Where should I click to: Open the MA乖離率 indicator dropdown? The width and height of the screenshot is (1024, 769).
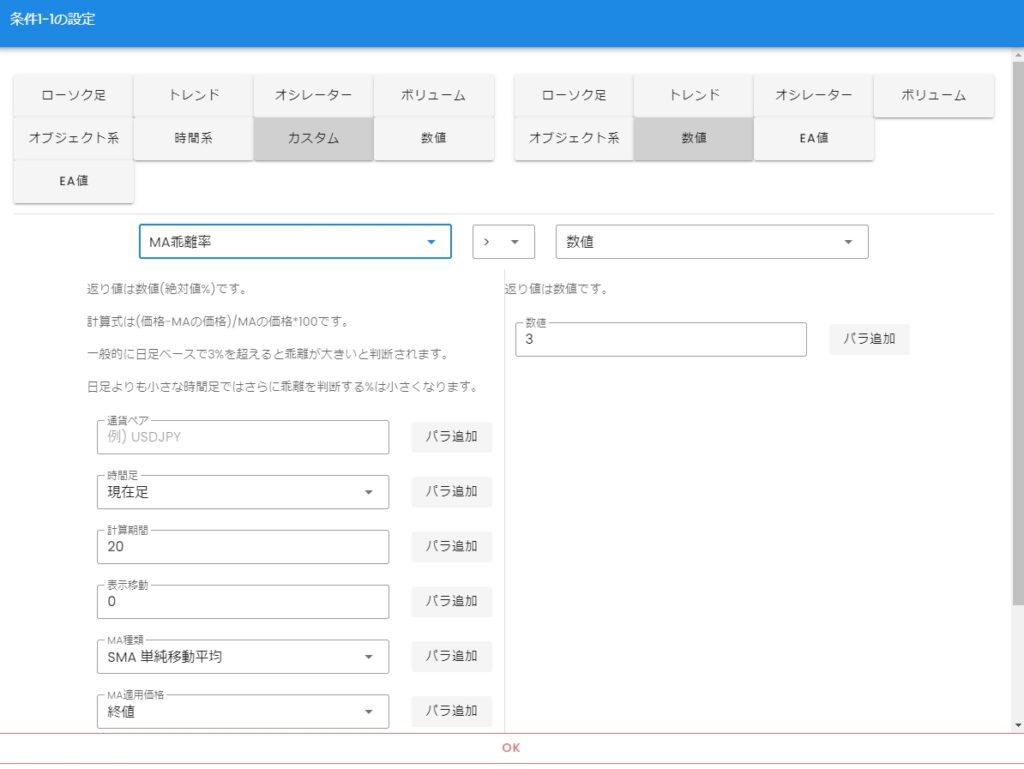point(295,242)
